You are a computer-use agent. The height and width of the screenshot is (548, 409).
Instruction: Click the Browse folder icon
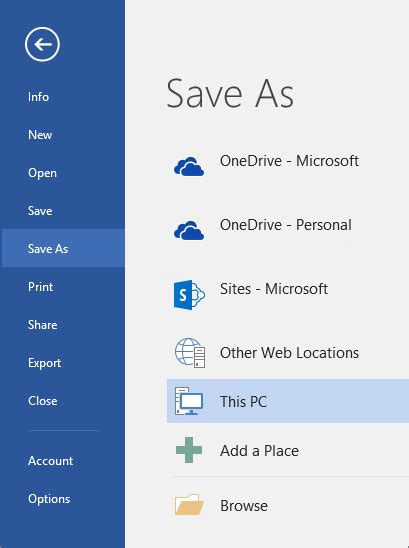click(x=189, y=504)
